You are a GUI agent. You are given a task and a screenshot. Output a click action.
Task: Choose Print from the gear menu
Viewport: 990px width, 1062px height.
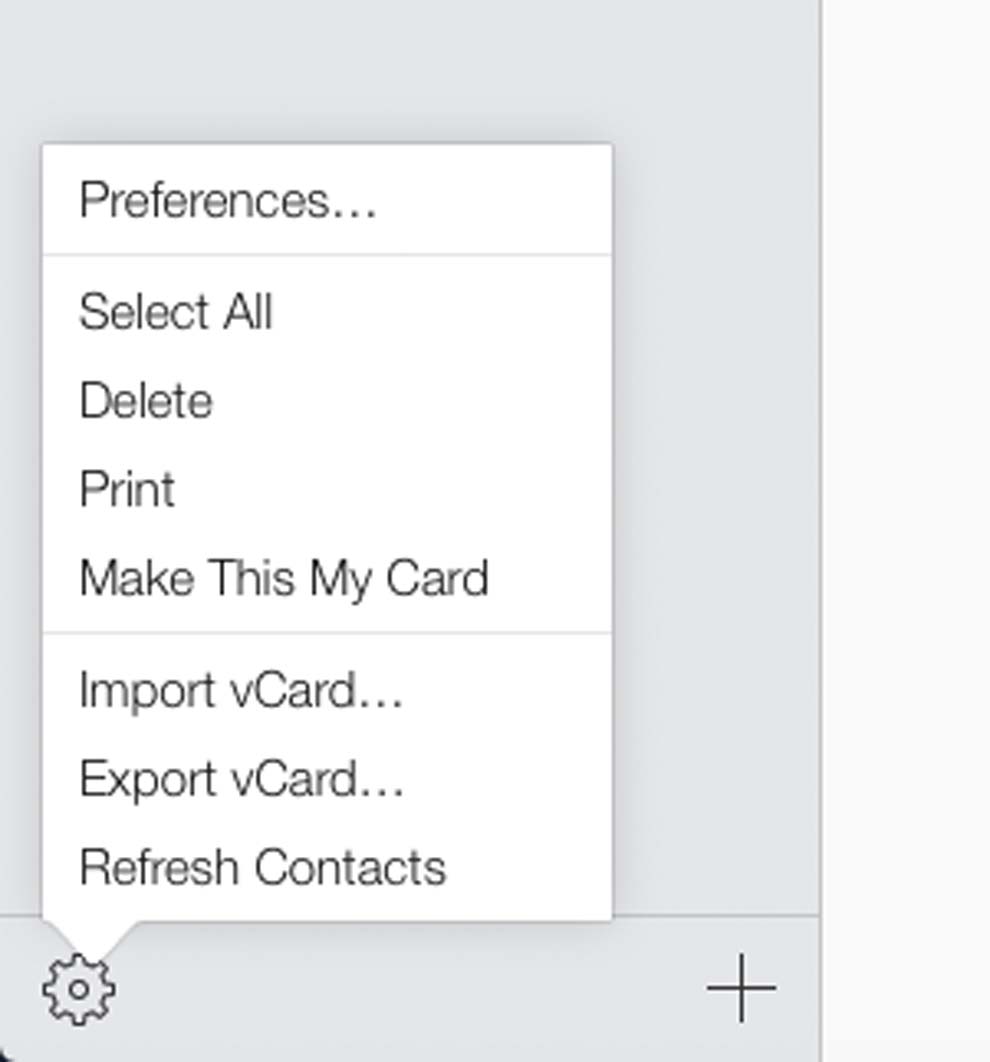[327, 489]
